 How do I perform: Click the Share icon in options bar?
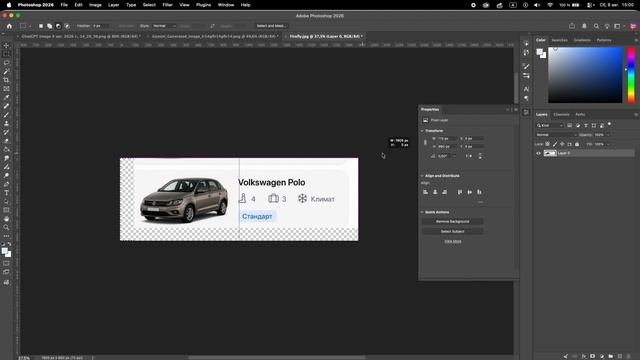[x=572, y=26]
